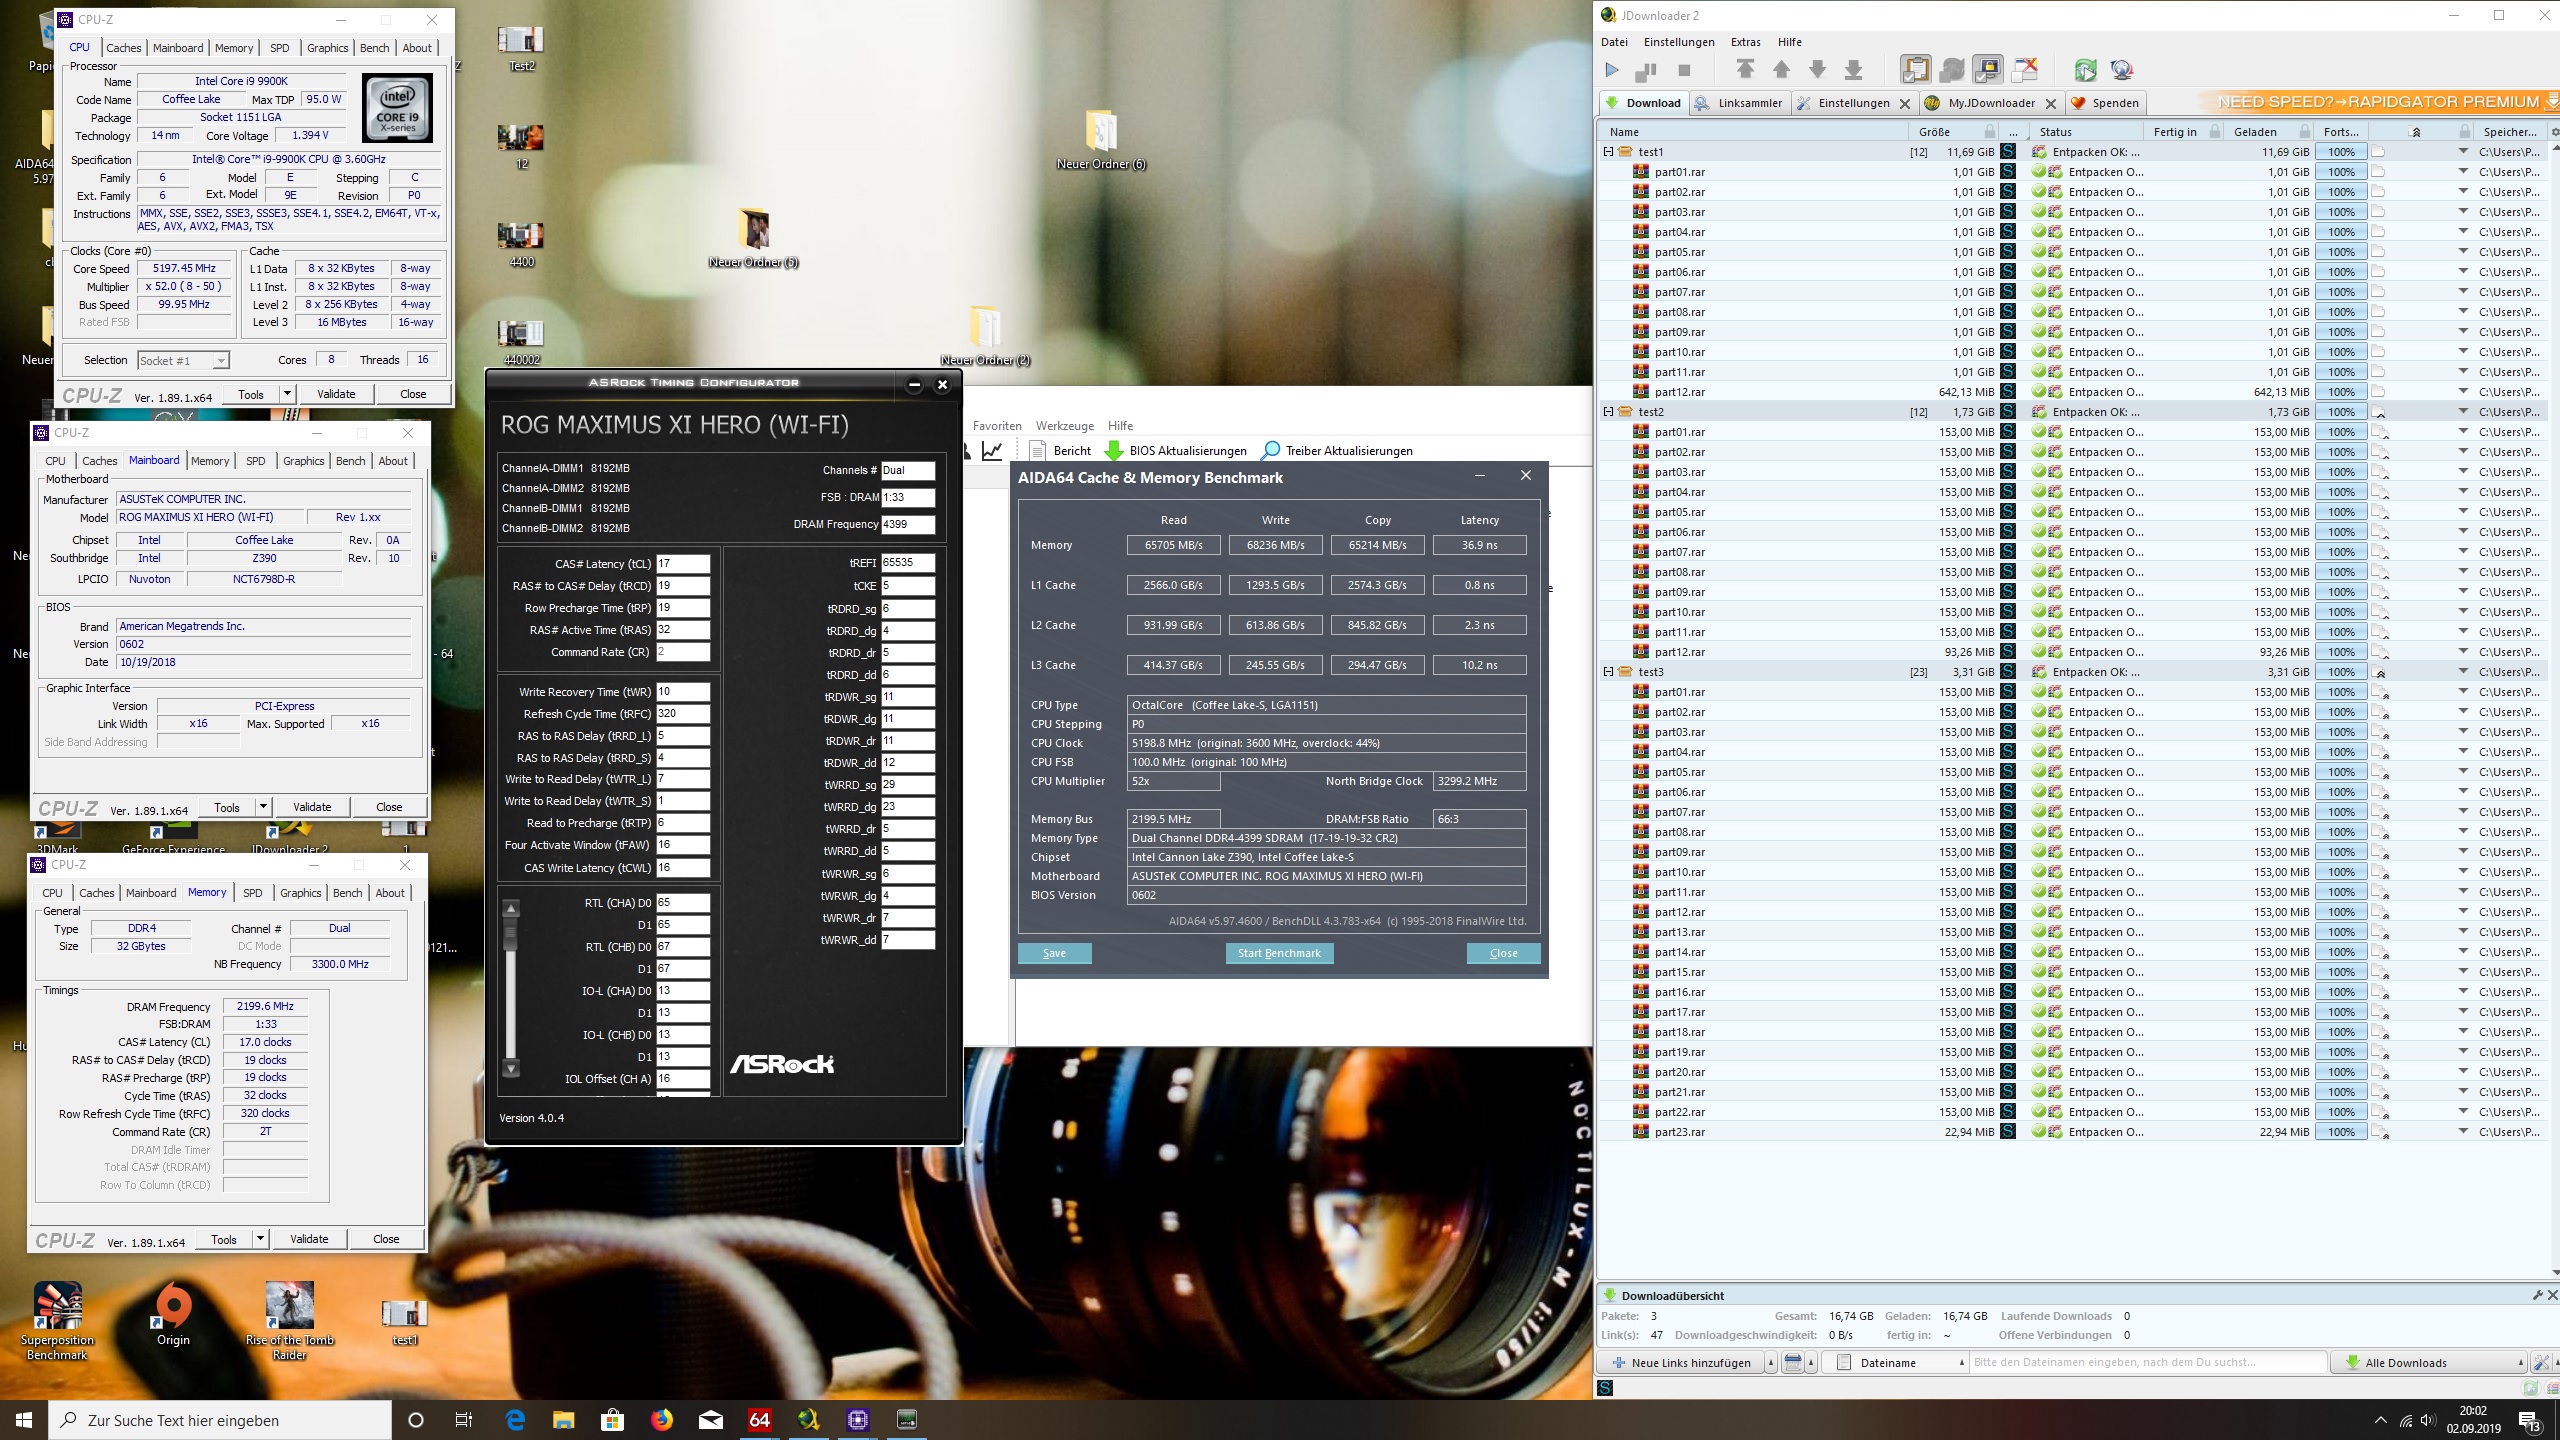This screenshot has width=2560, height=1440.
Task: Click JDownloader reconnect globe icon
Action: pyautogui.click(x=2122, y=70)
